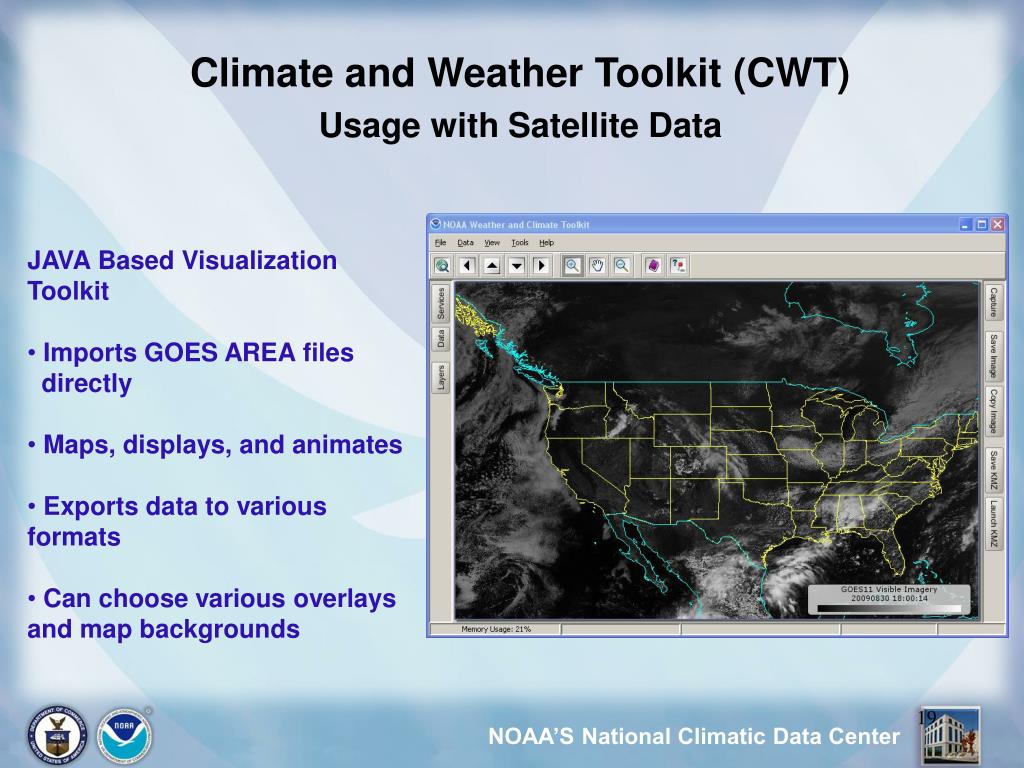Click the Exports data to various formats bullet

(x=177, y=521)
